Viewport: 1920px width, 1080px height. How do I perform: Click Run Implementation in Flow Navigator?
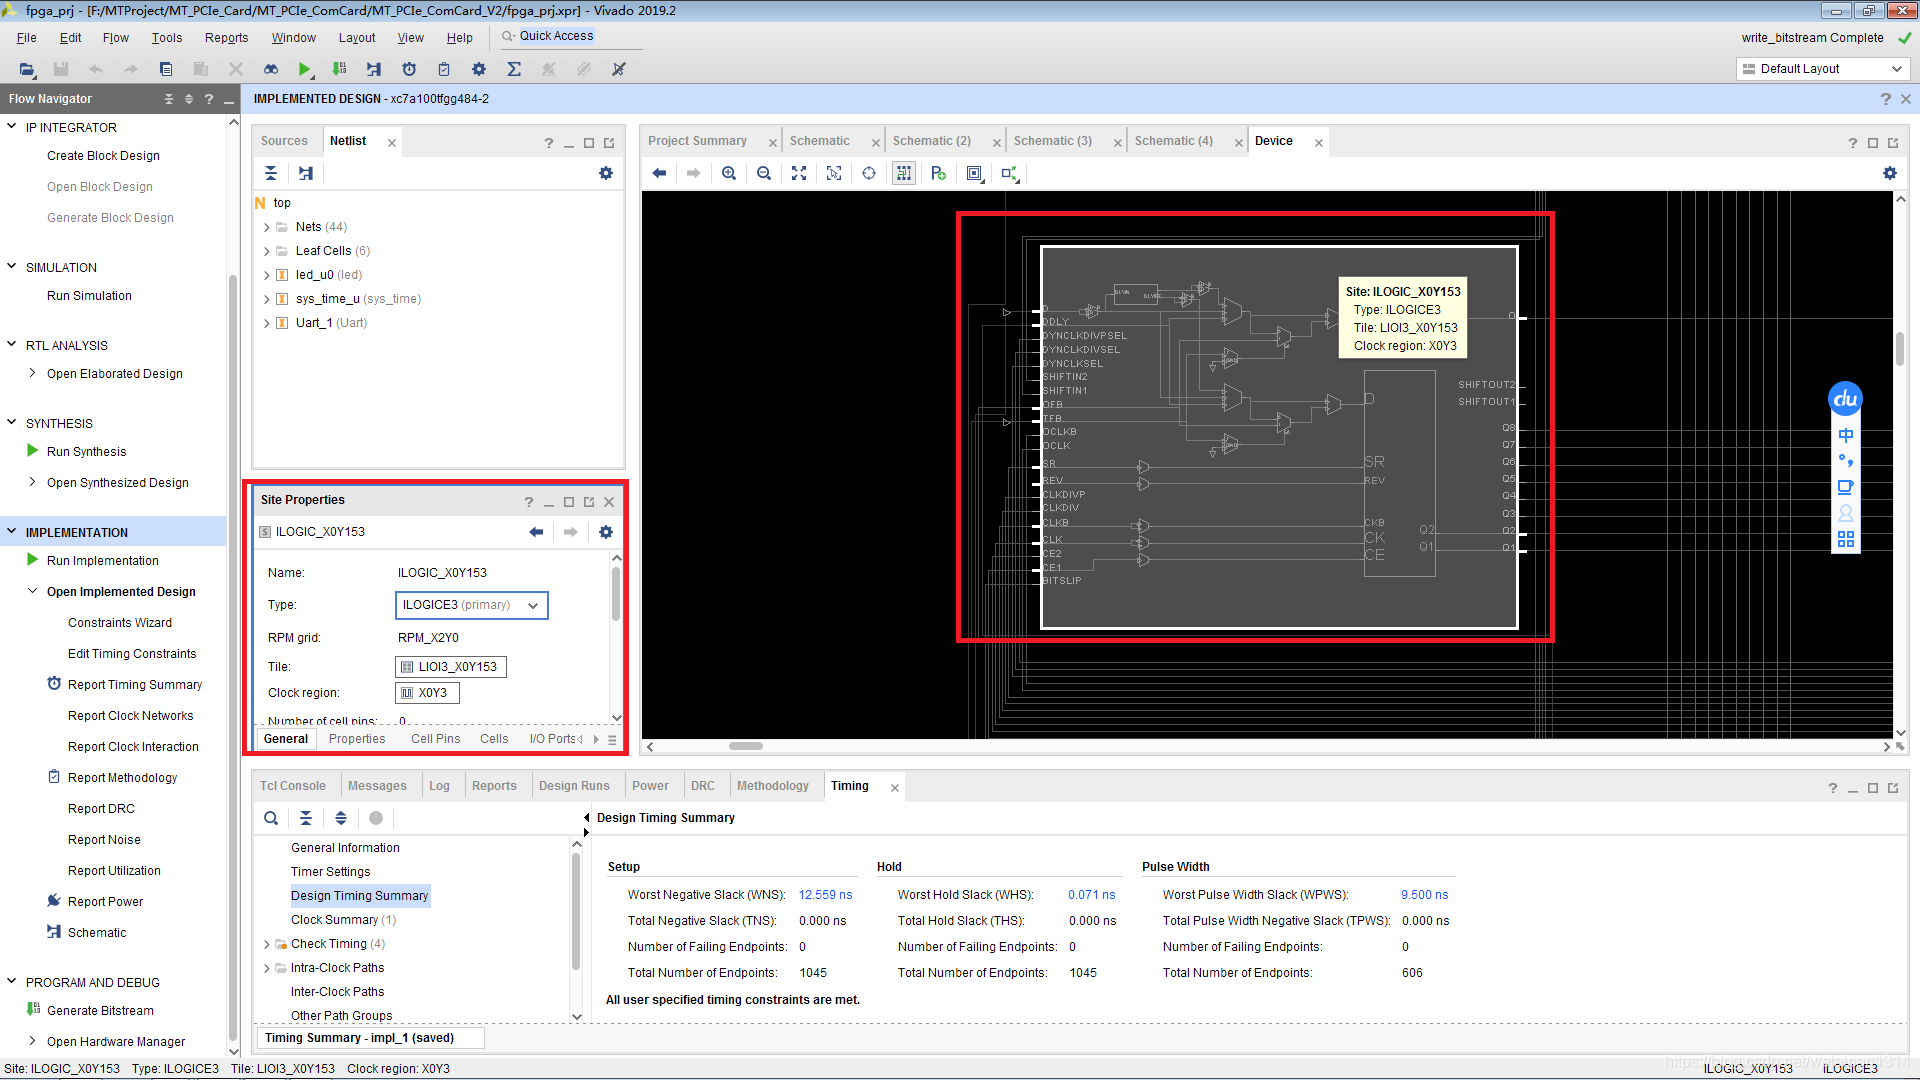[103, 560]
